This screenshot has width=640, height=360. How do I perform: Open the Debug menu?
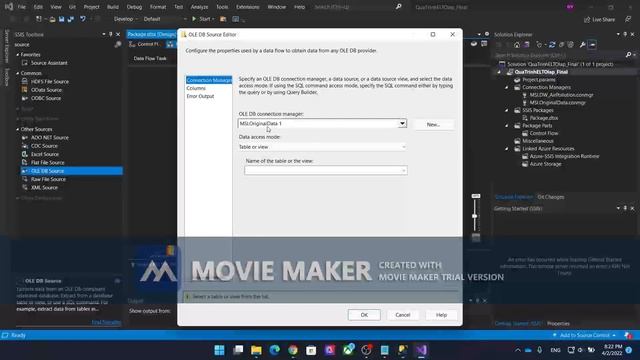tap(134, 7)
